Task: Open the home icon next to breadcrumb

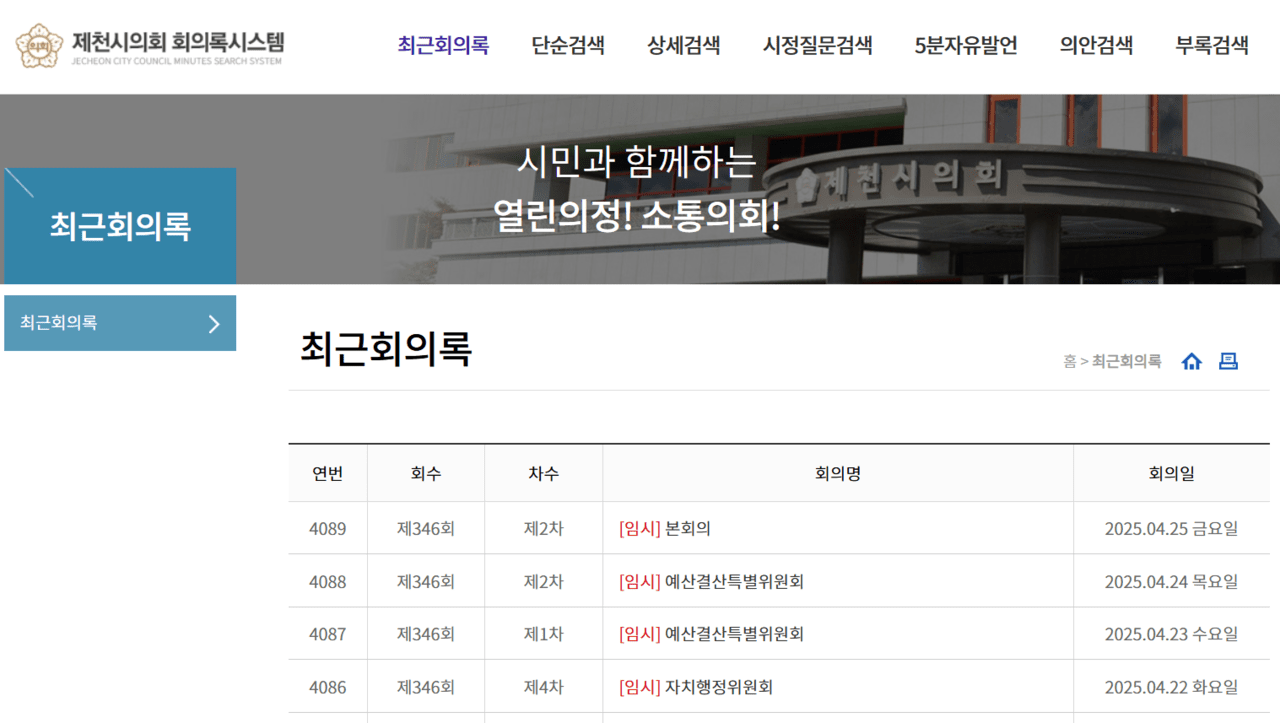Action: click(1192, 361)
